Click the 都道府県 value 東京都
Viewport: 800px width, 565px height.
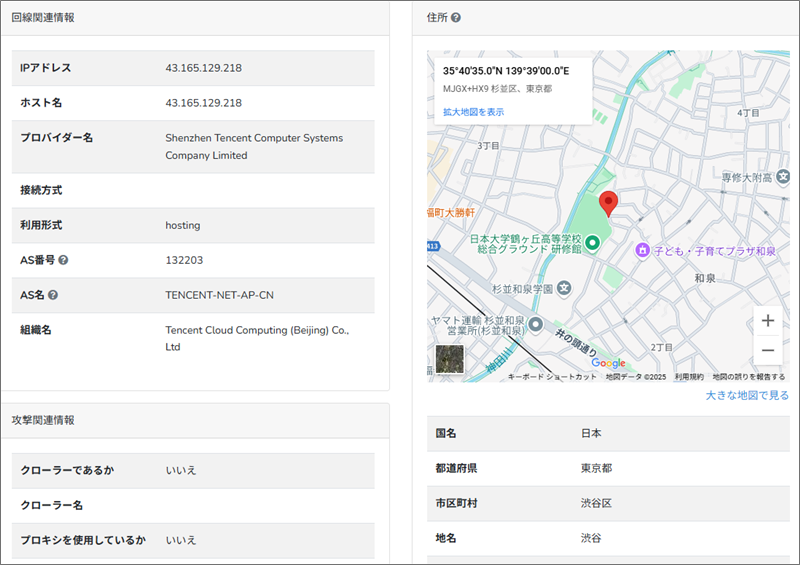click(596, 468)
